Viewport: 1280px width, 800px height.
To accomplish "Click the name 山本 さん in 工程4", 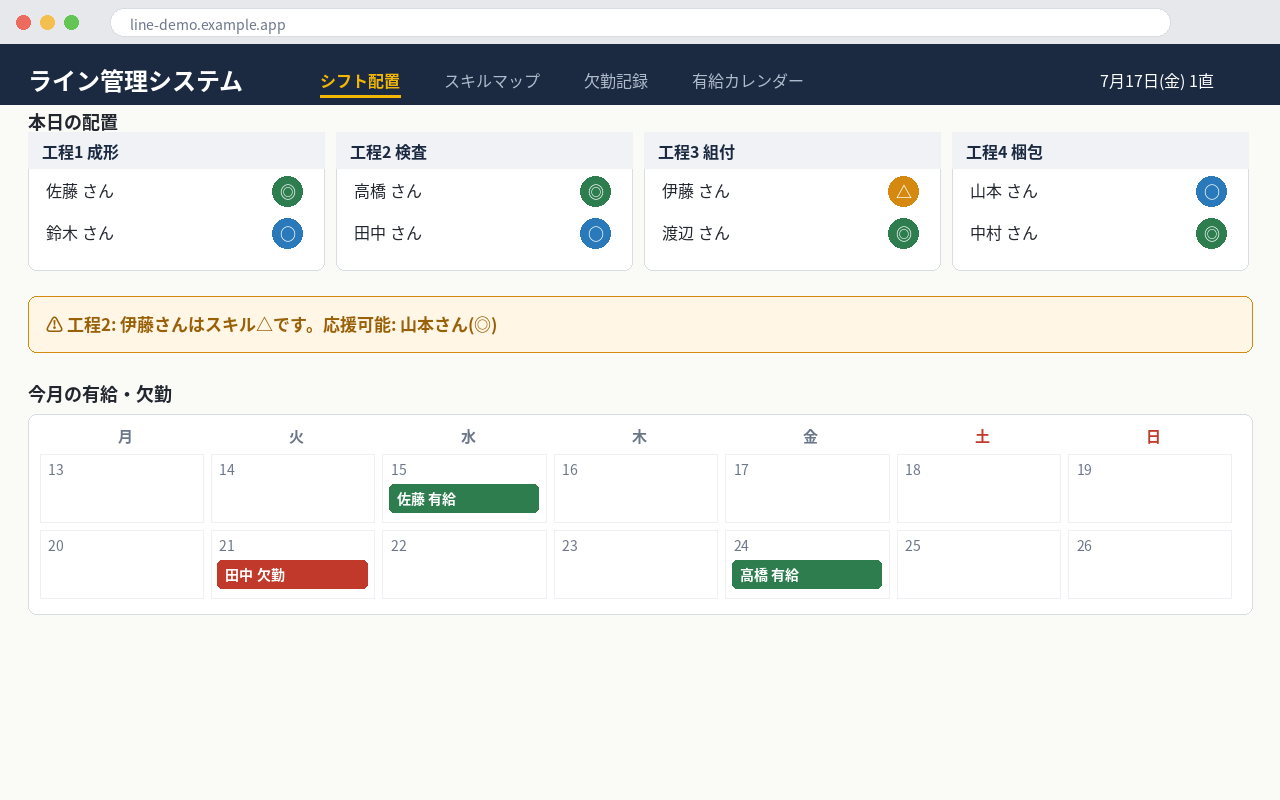I will tap(1004, 191).
